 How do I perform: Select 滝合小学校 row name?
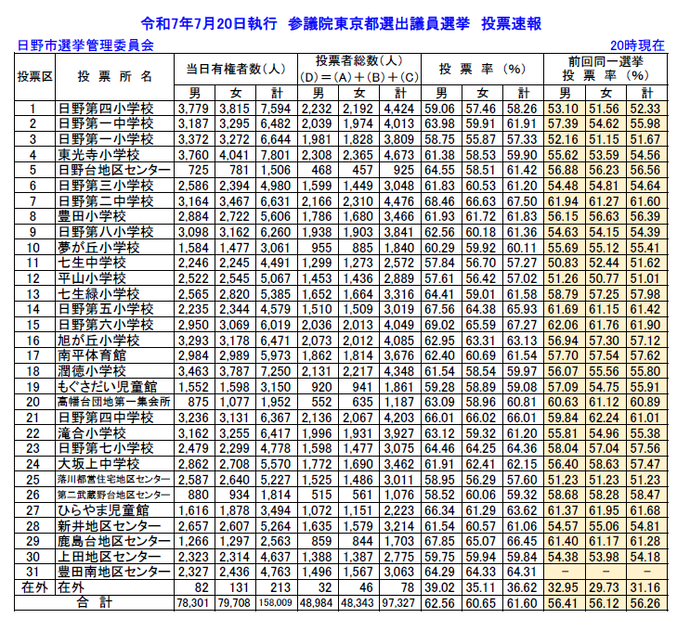(x=92, y=433)
